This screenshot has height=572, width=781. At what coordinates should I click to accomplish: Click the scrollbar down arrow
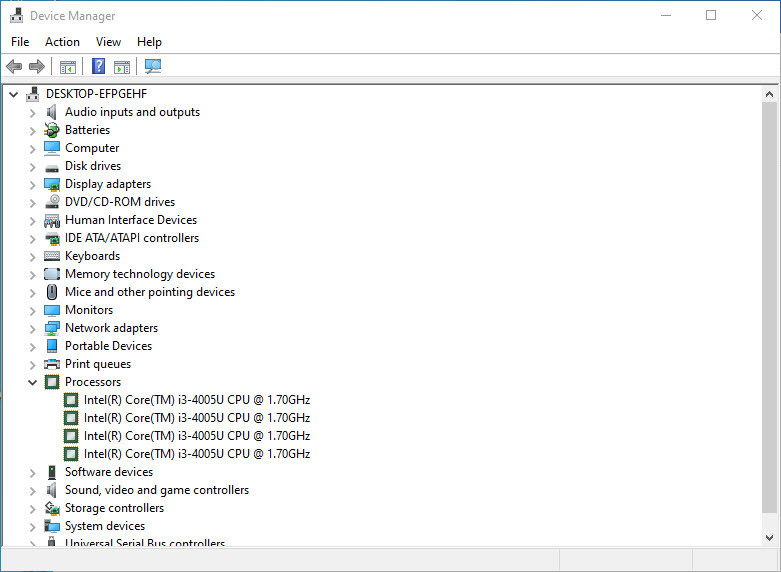pos(769,538)
